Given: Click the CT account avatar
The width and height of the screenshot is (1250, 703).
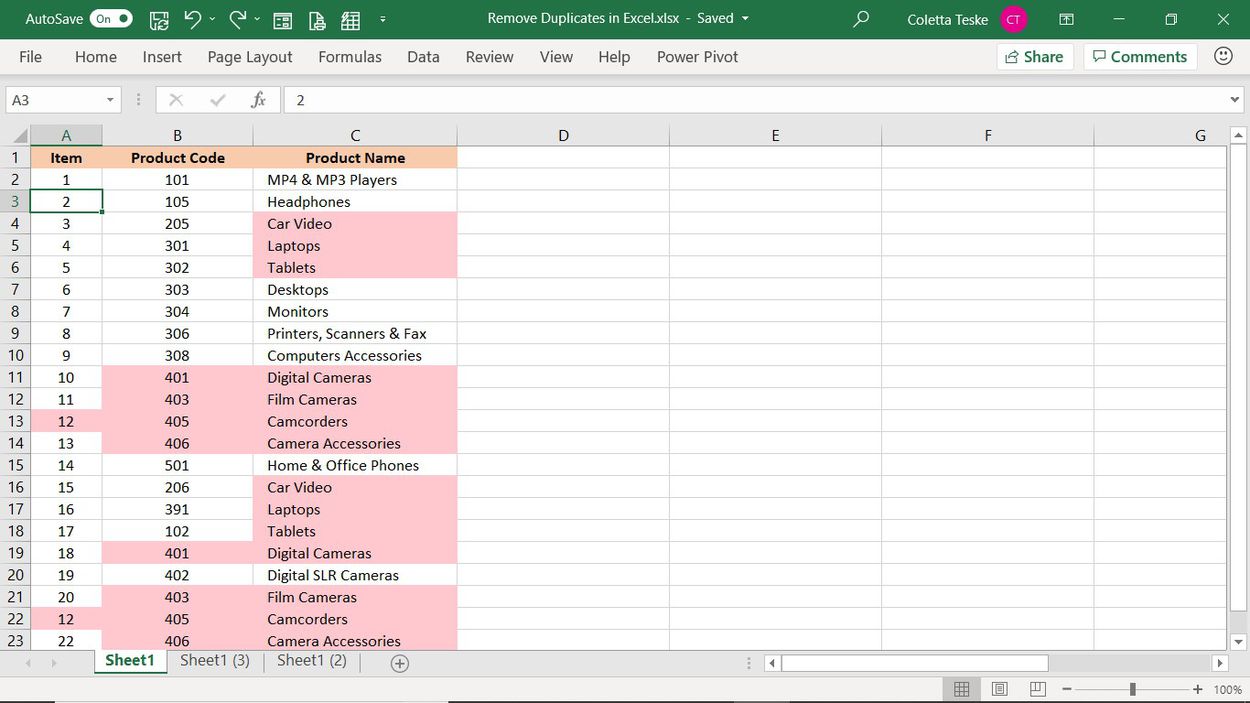Looking at the screenshot, I should pos(1014,19).
